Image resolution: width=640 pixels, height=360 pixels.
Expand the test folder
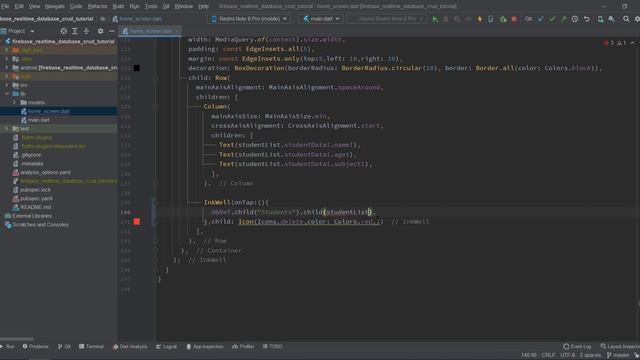7,129
